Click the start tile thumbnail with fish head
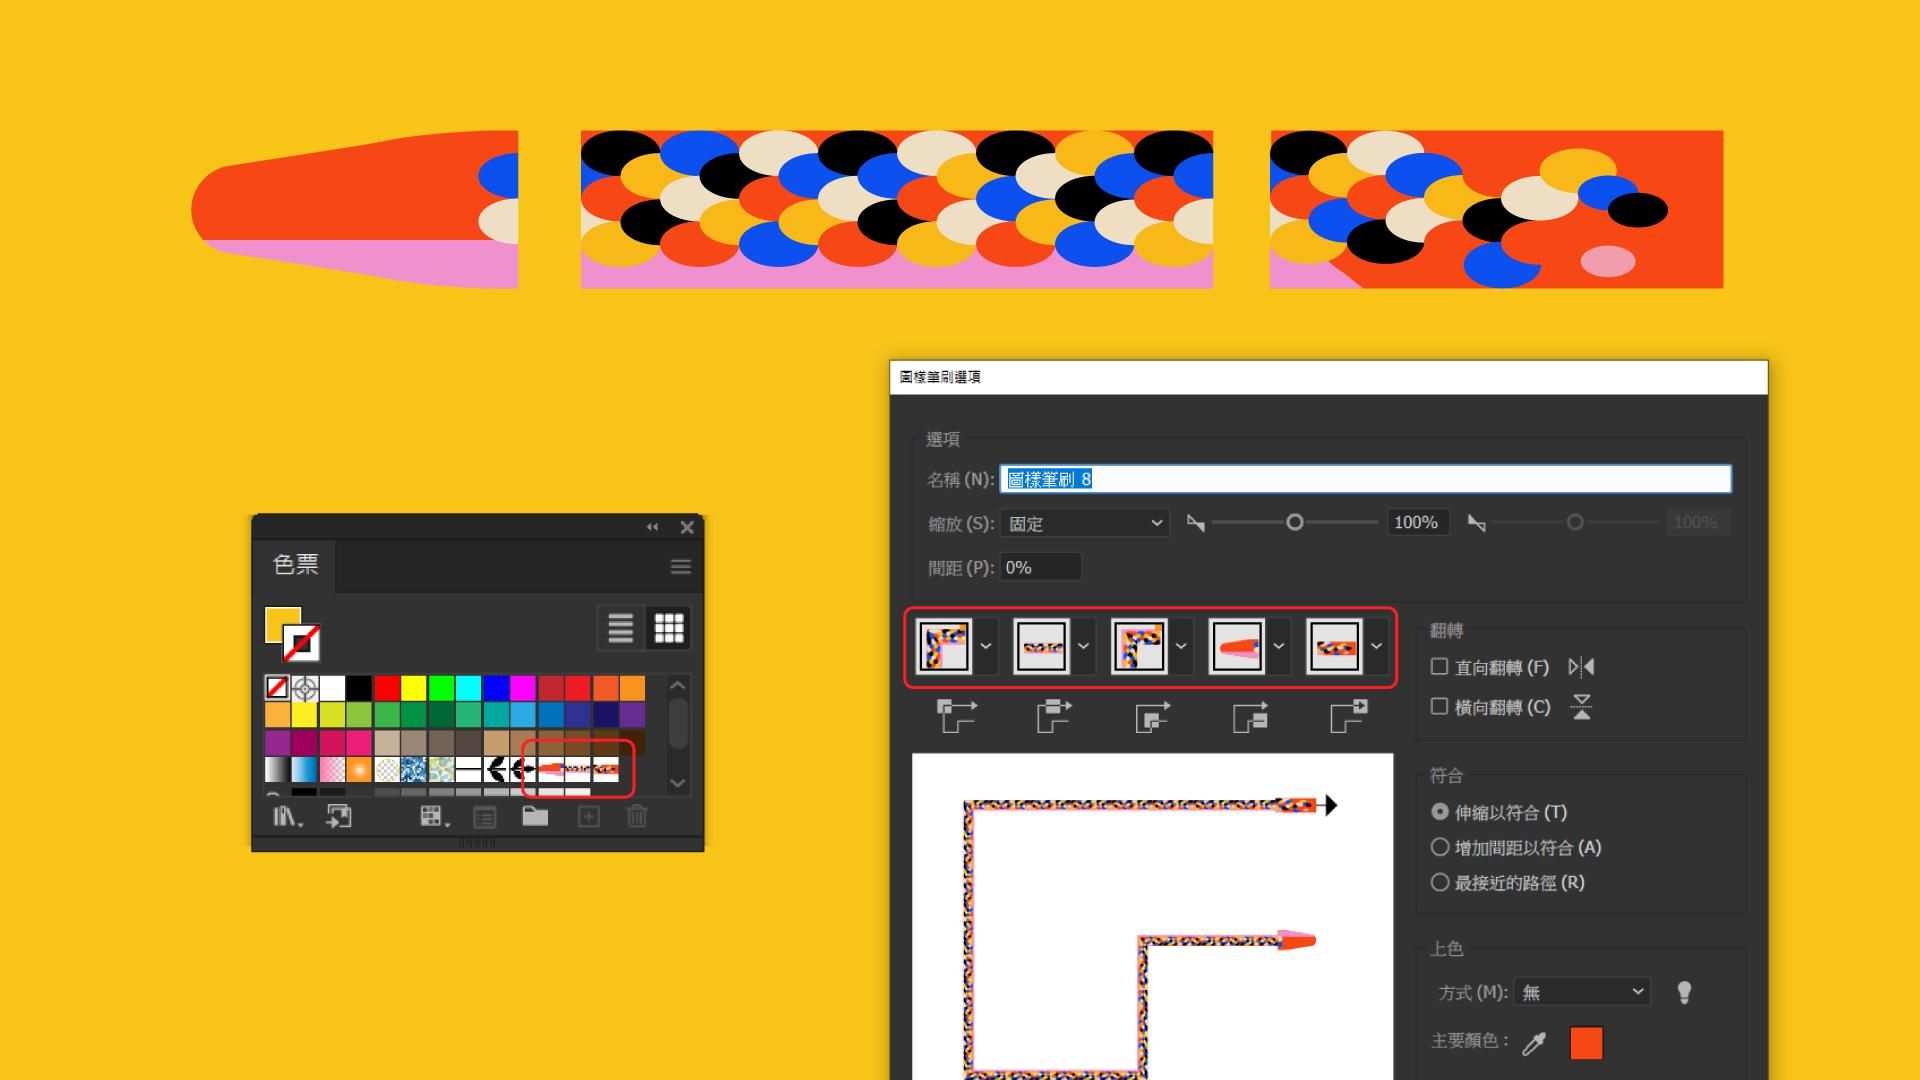1920x1080 pixels. tap(1236, 646)
